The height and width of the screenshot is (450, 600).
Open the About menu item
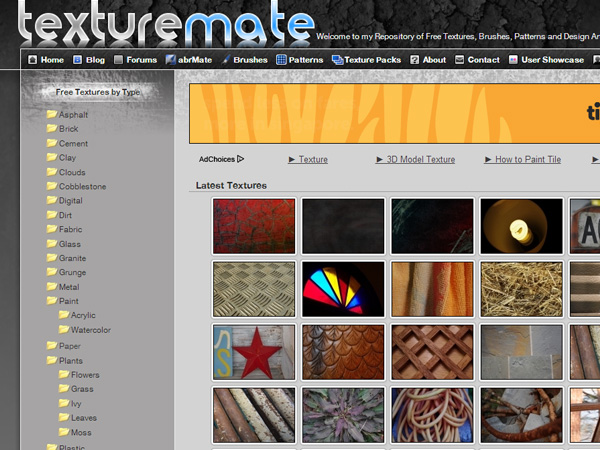coord(434,60)
